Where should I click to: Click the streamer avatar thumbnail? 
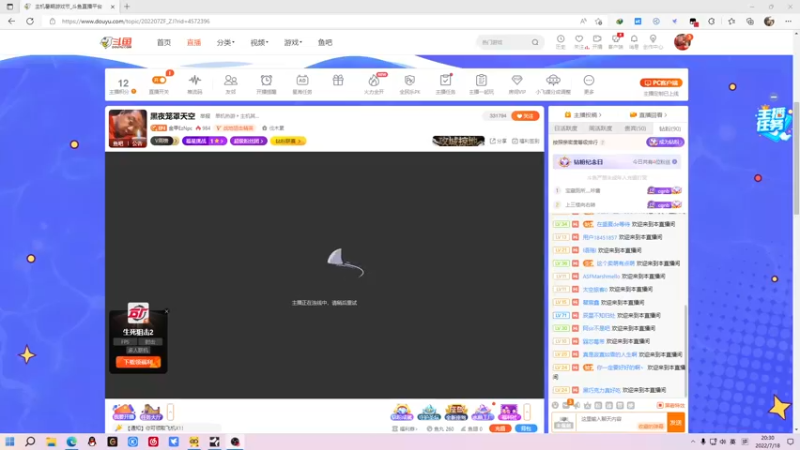[x=128, y=129]
